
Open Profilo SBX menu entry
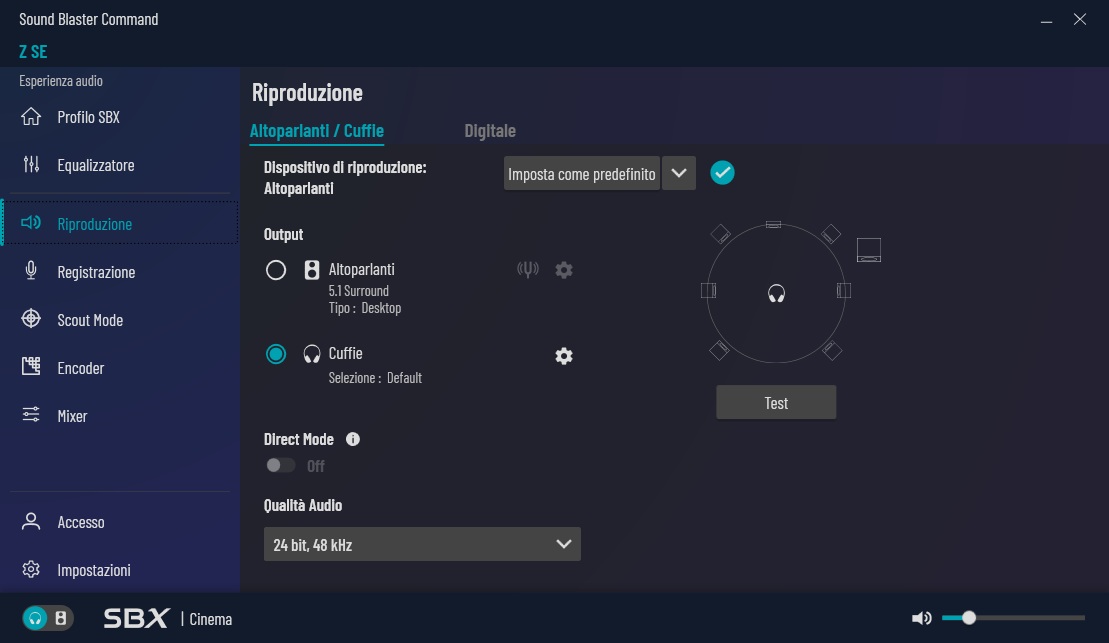[88, 117]
